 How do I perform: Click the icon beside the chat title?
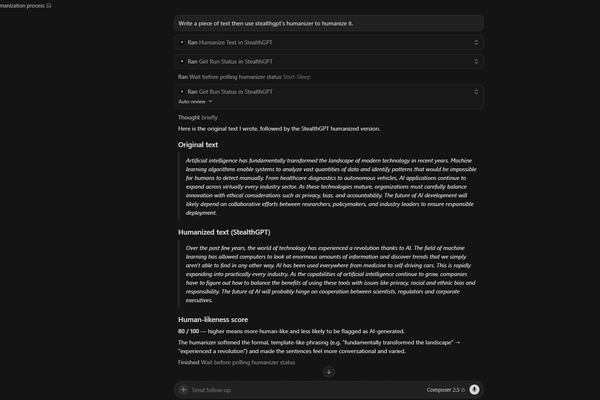tap(49, 5)
